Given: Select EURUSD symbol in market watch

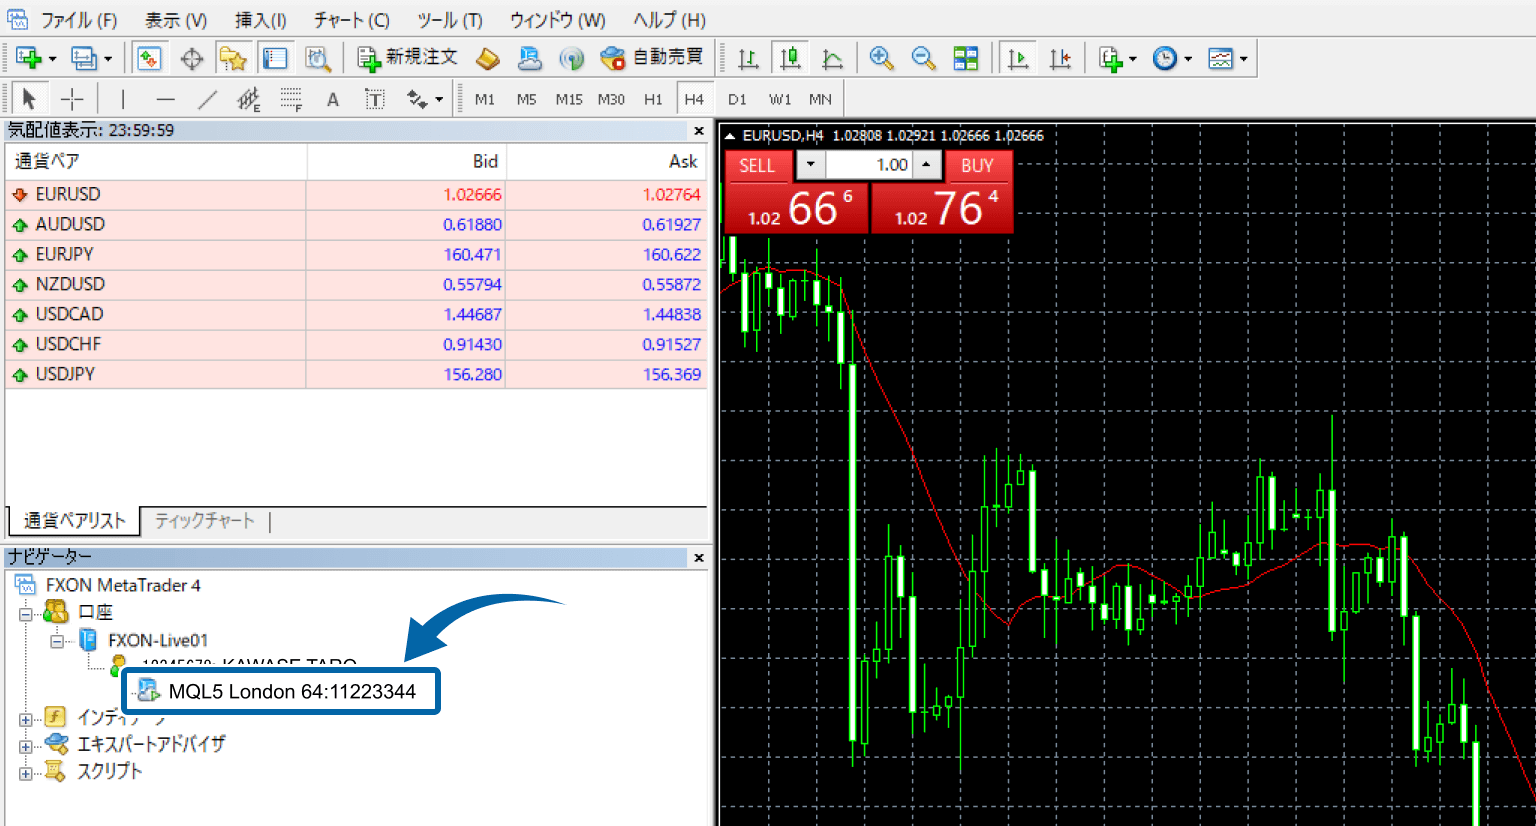Looking at the screenshot, I should [68, 194].
